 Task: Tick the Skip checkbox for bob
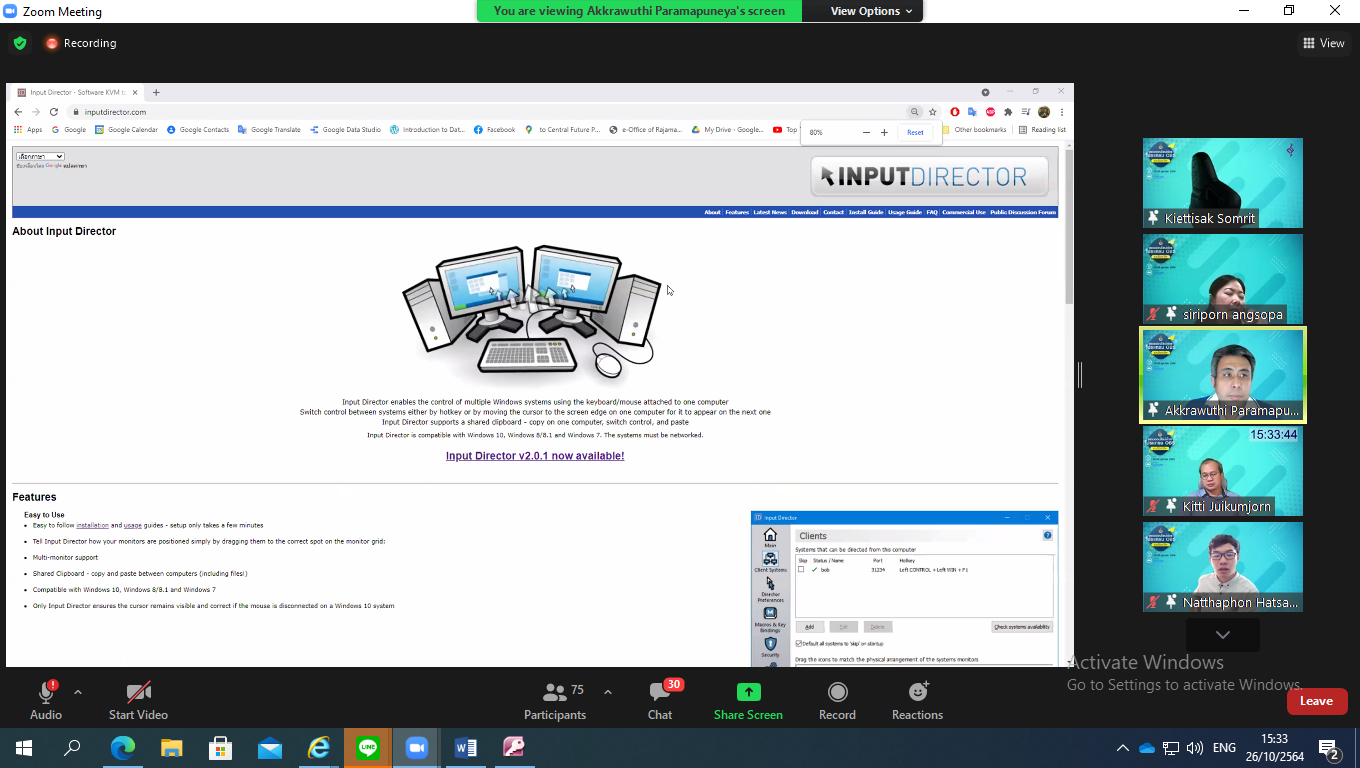801,569
